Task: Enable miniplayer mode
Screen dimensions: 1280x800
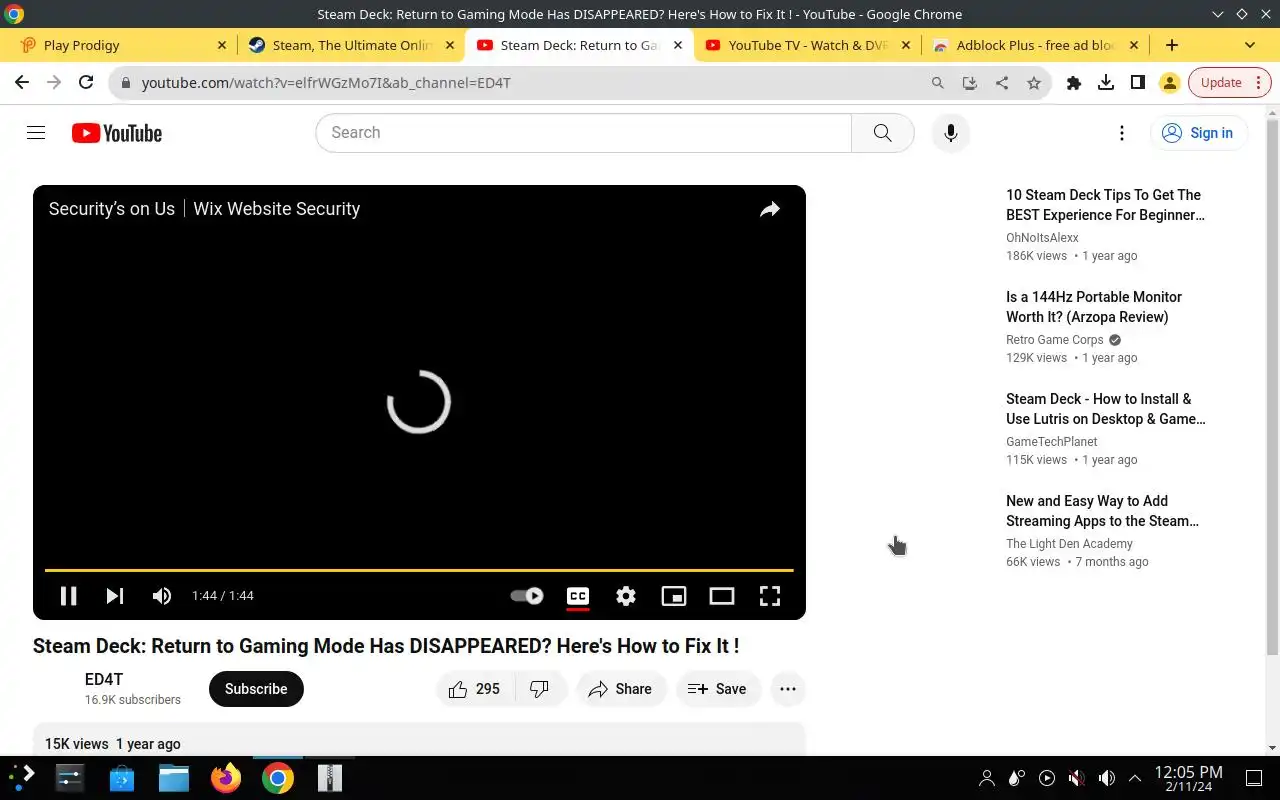Action: coord(674,596)
